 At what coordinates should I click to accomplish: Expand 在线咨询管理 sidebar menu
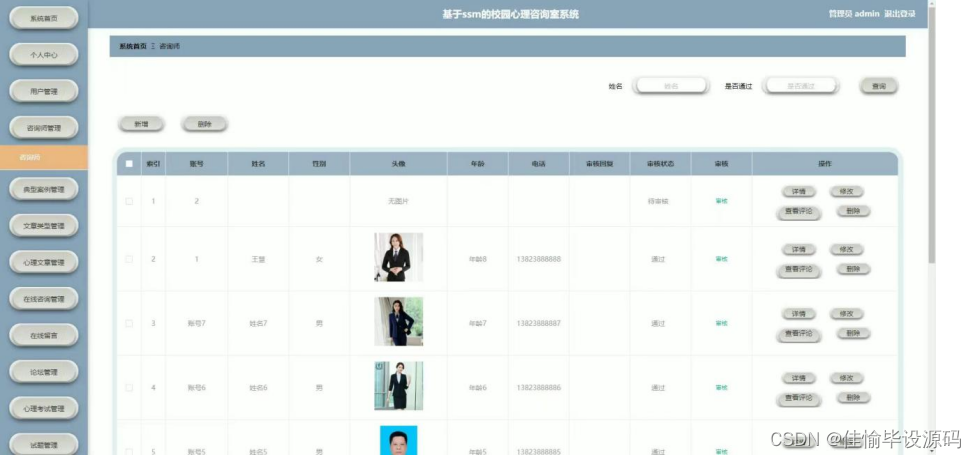point(44,299)
